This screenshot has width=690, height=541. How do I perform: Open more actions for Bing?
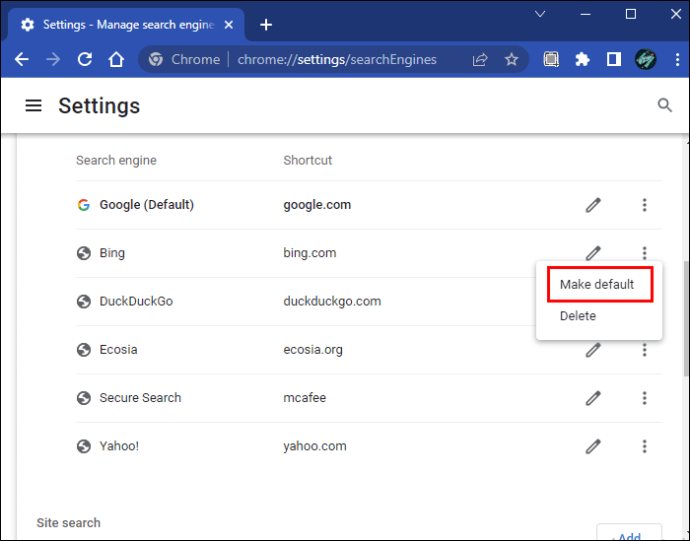tap(644, 253)
